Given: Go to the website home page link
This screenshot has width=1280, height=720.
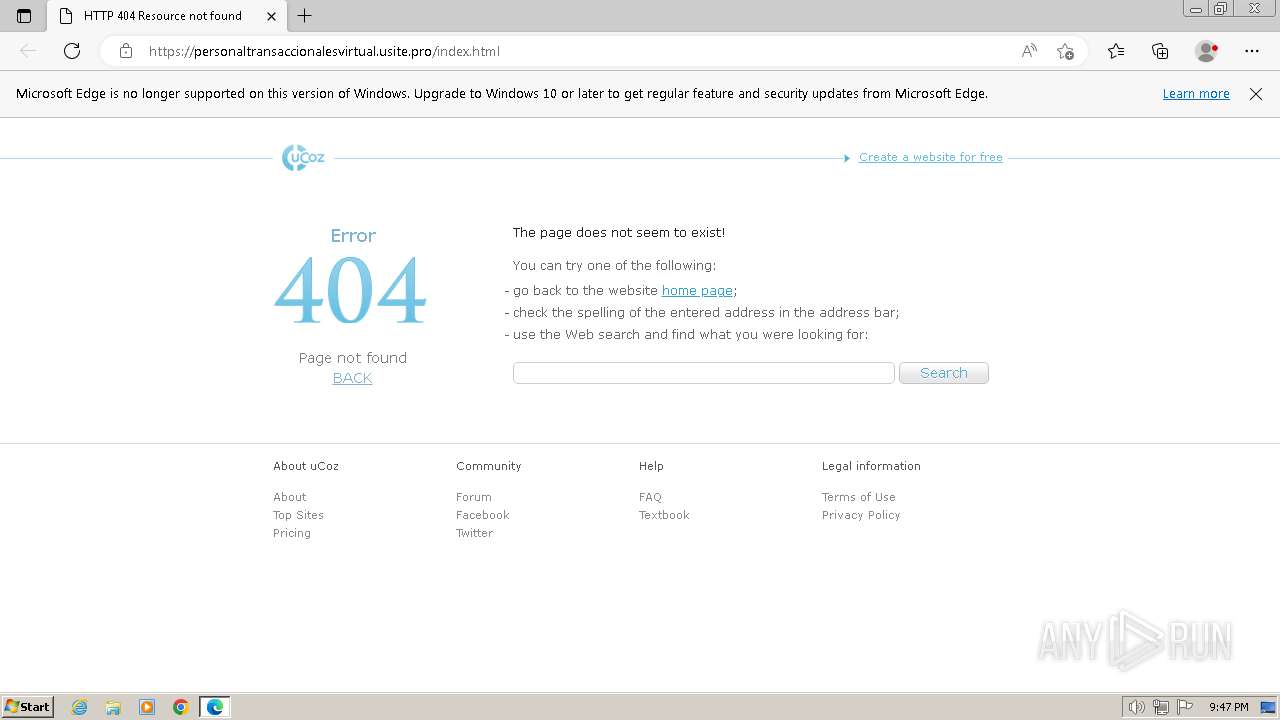Looking at the screenshot, I should (x=697, y=290).
